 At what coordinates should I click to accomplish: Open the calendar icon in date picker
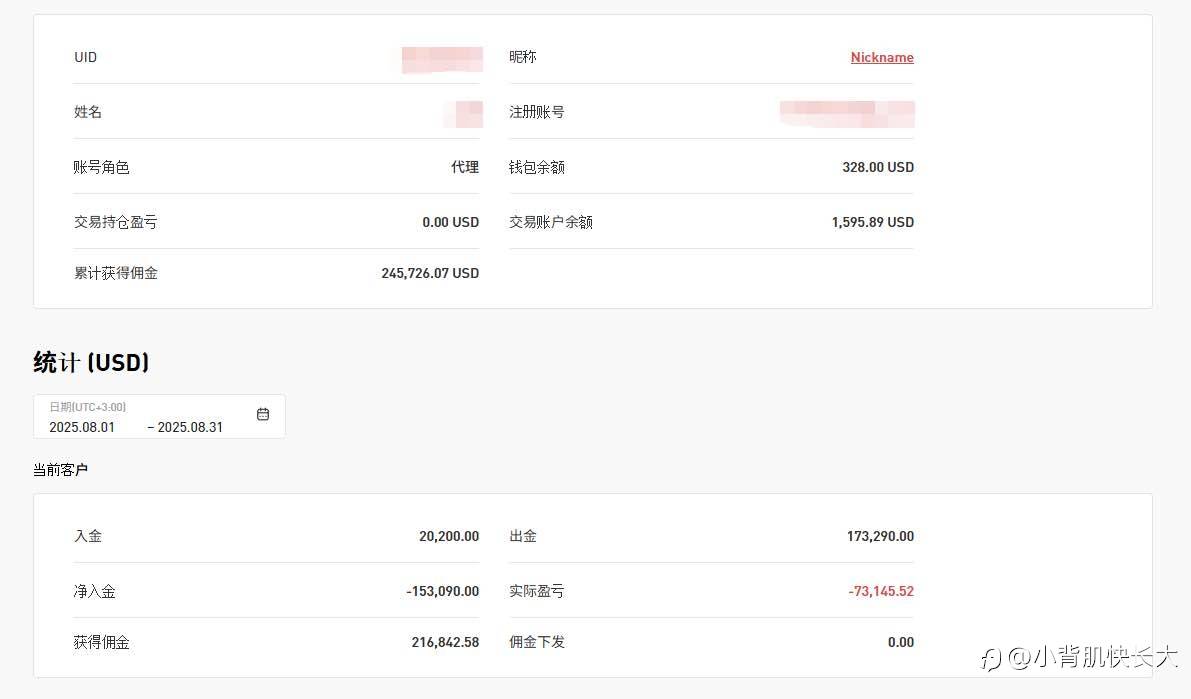tap(263, 414)
